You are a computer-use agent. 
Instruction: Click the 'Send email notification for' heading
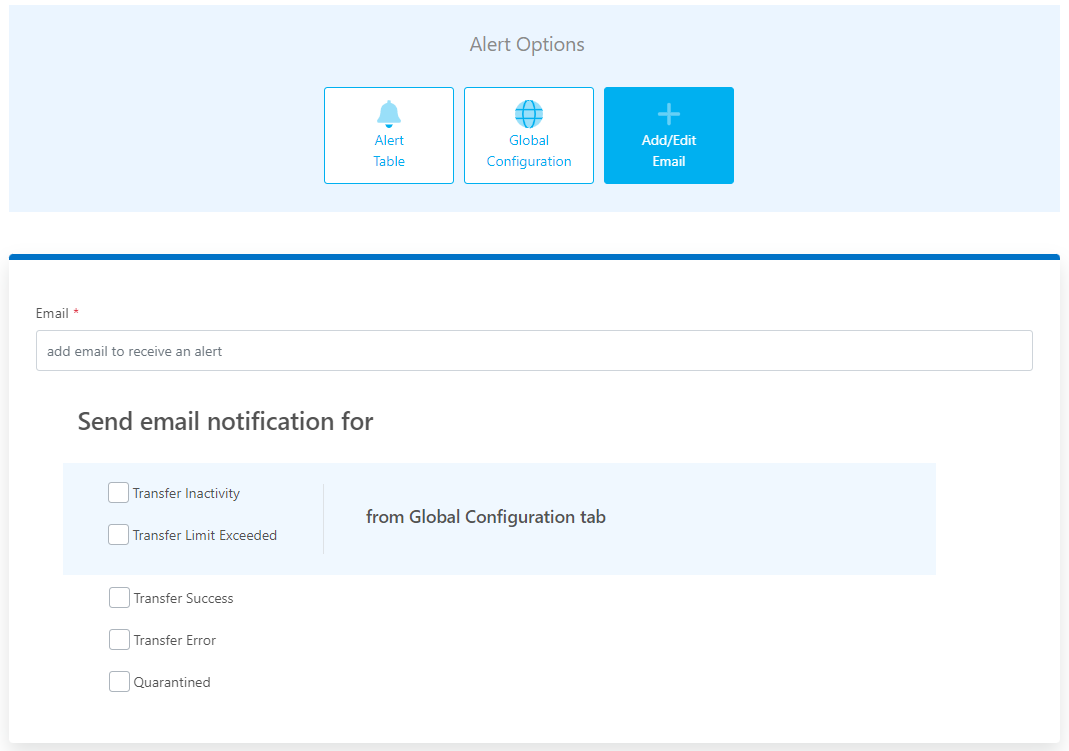[225, 422]
